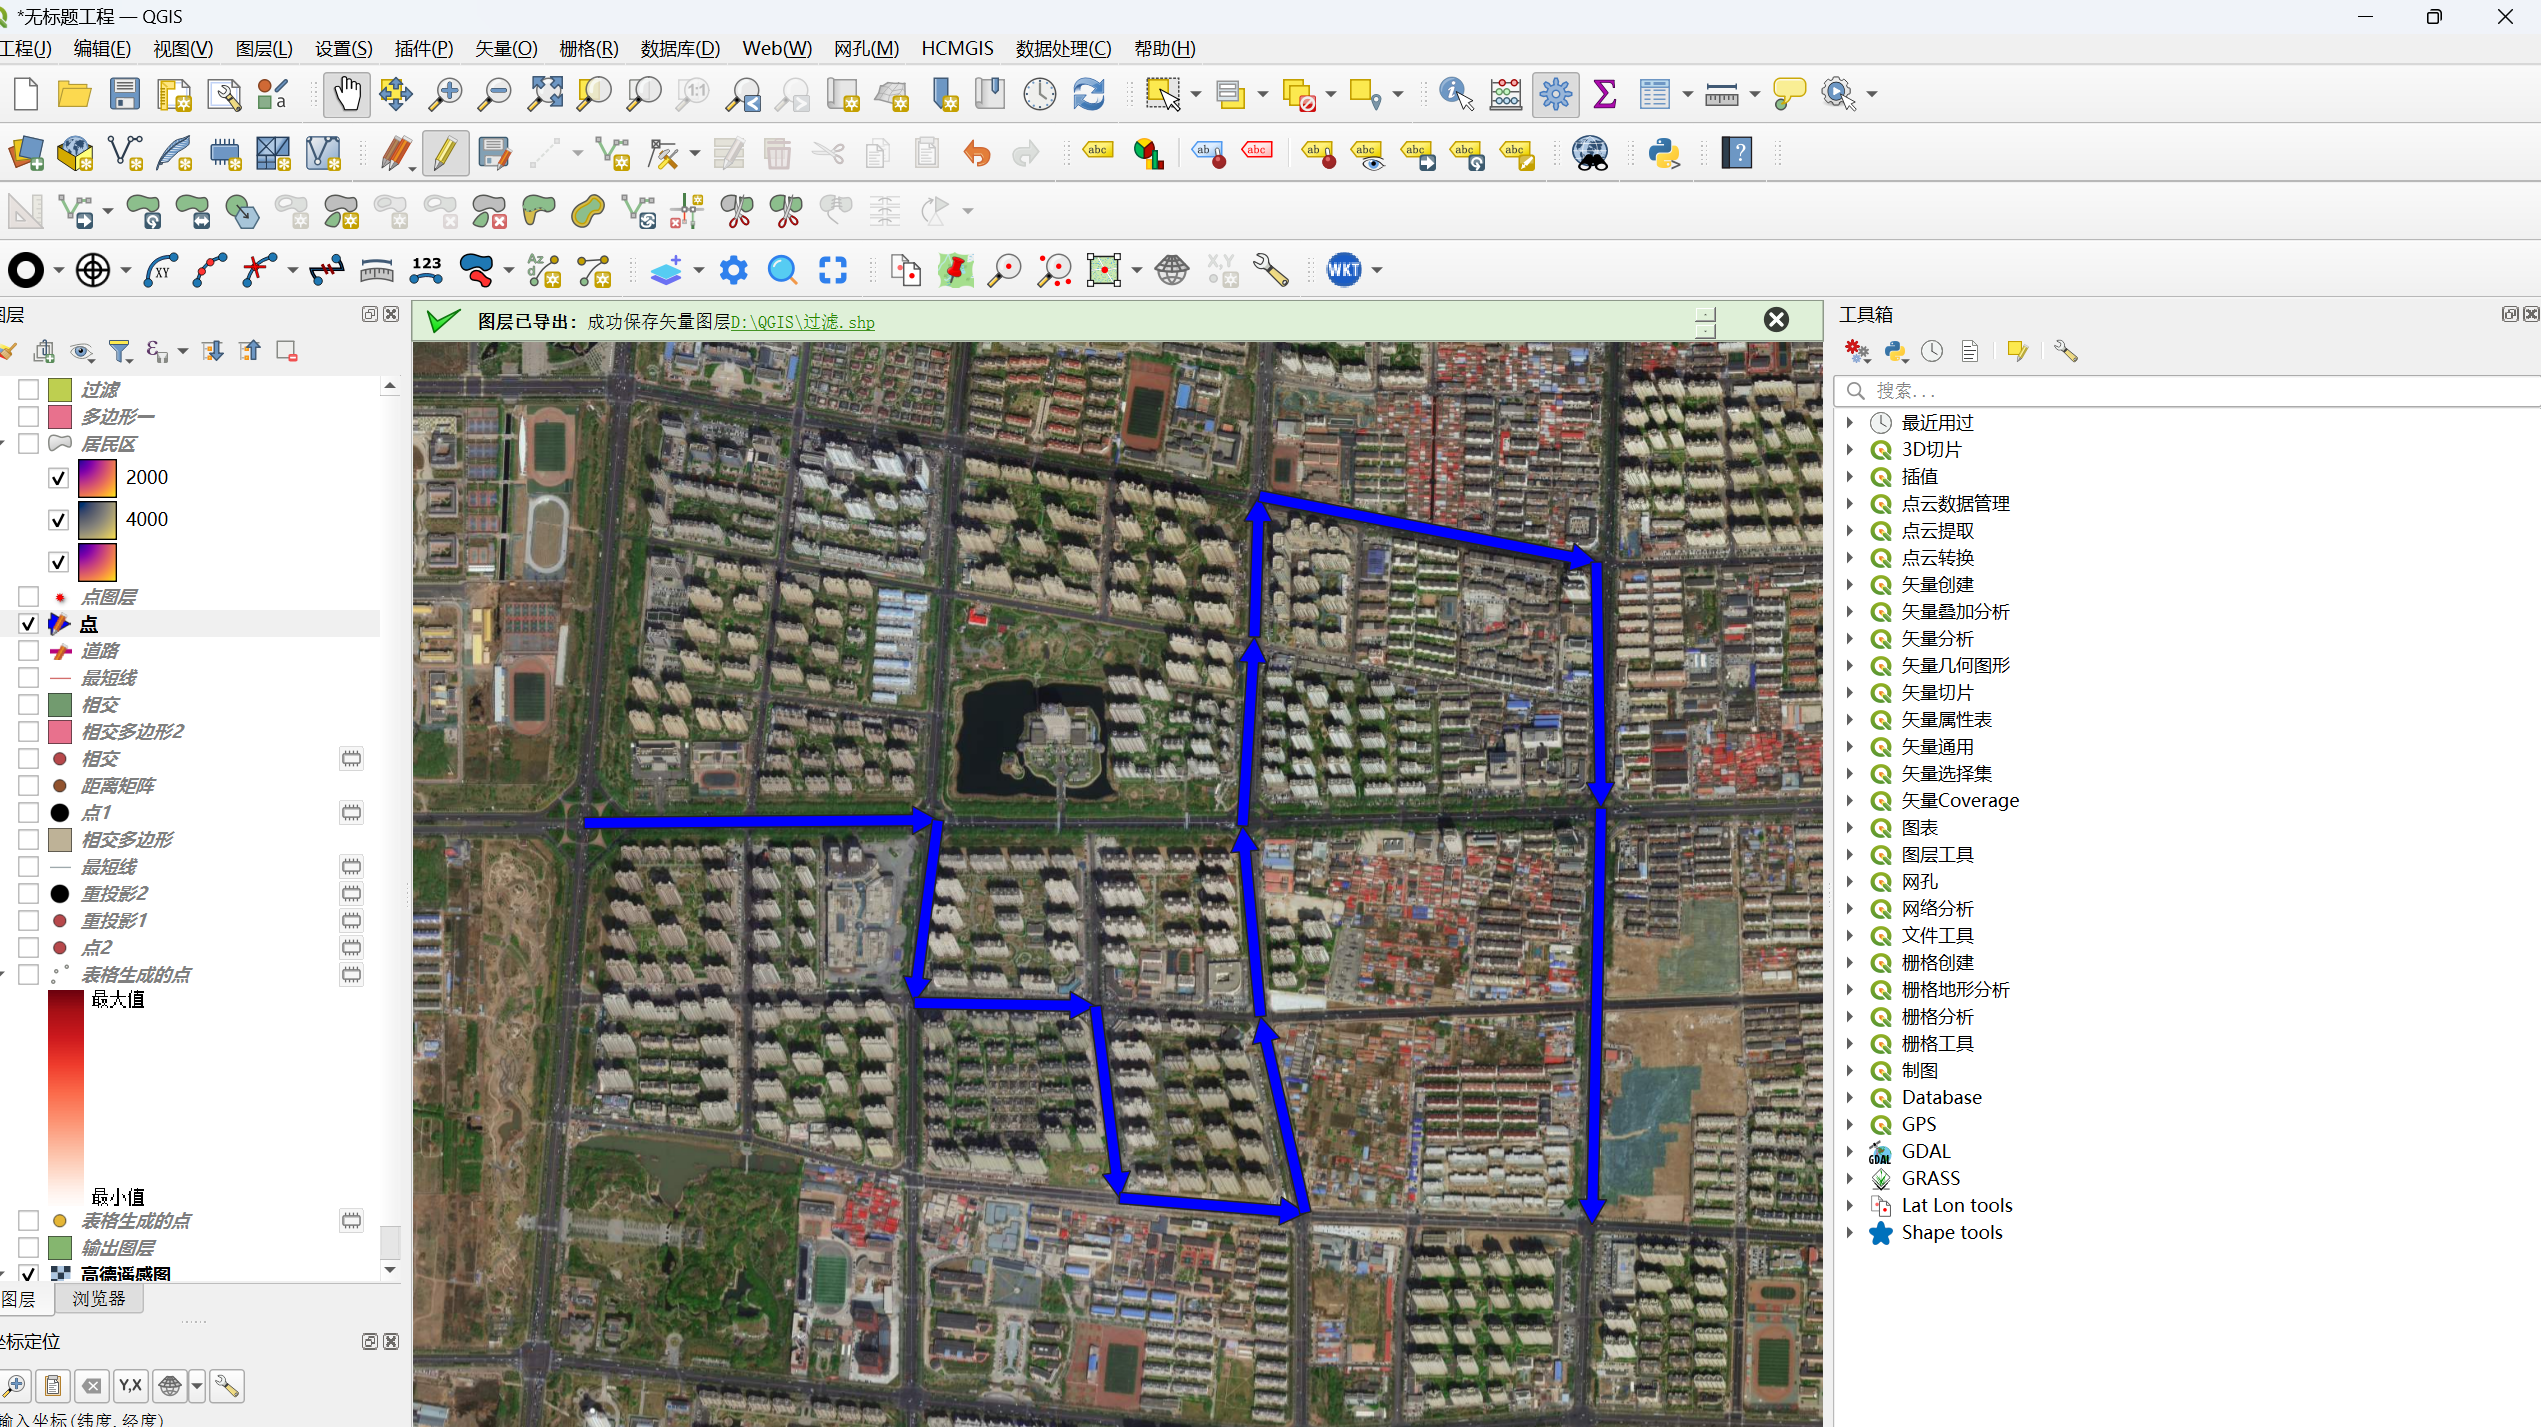Click the 4000 class color swatch
The image size is (2541, 1427).
pos(97,520)
